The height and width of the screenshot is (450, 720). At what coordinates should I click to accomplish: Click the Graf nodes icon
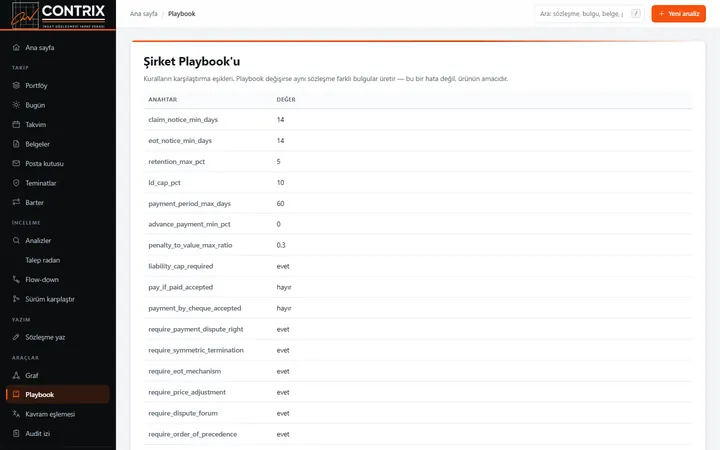(16, 375)
